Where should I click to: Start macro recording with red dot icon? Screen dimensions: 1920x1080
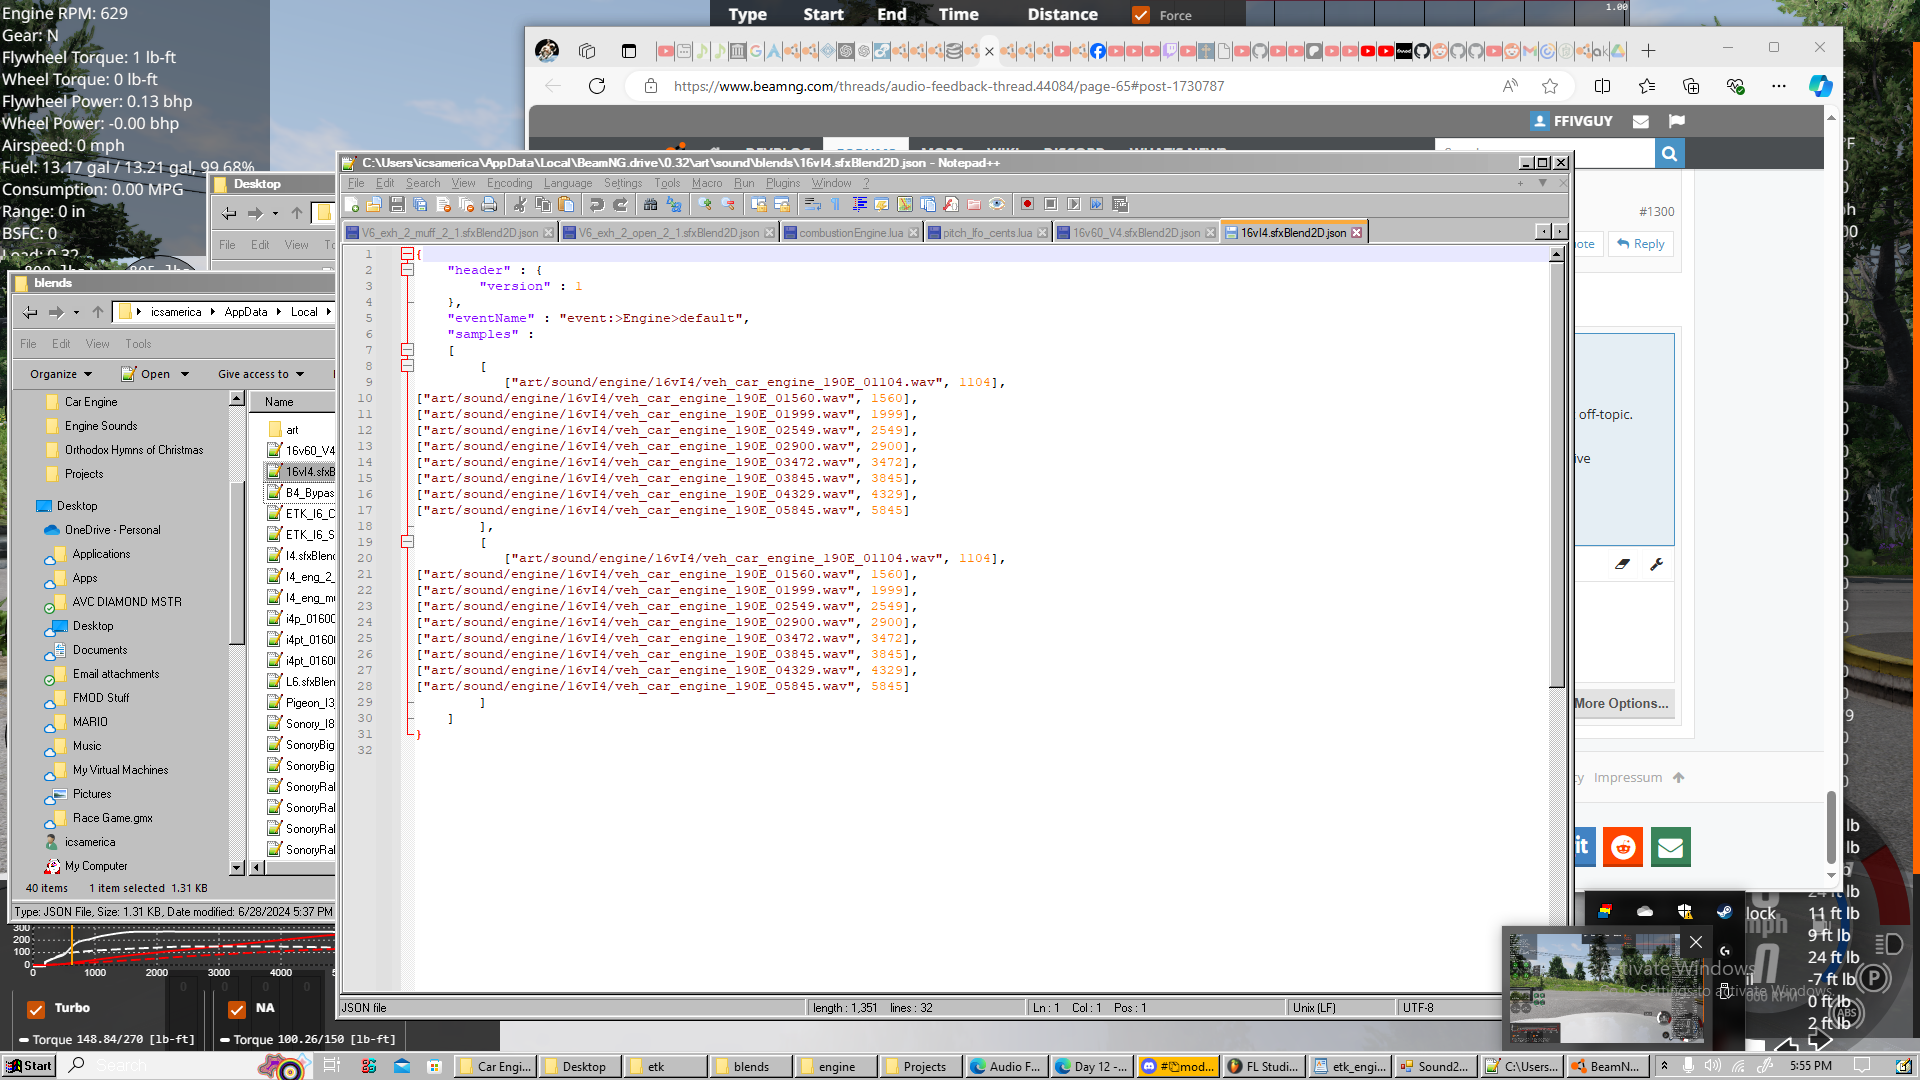[1027, 204]
